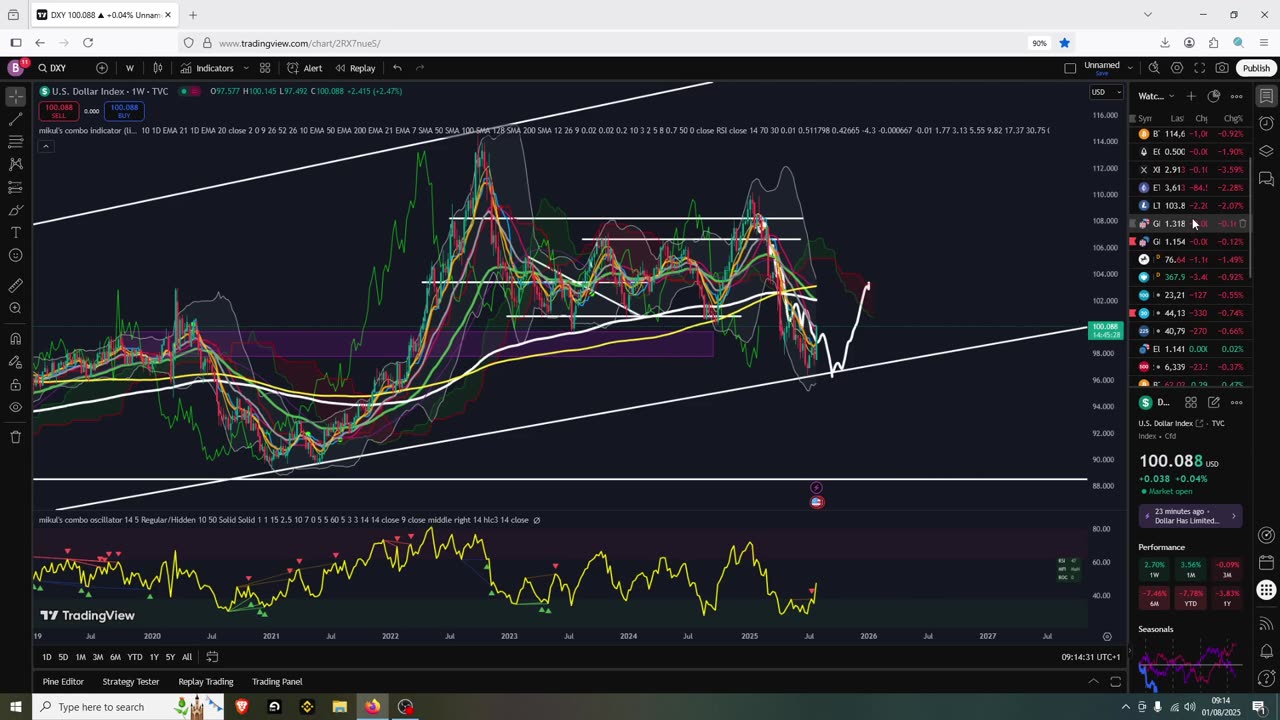Screen dimensions: 1280x720
Task: Click the 100.088 current price axis label
Action: pyautogui.click(x=1105, y=330)
